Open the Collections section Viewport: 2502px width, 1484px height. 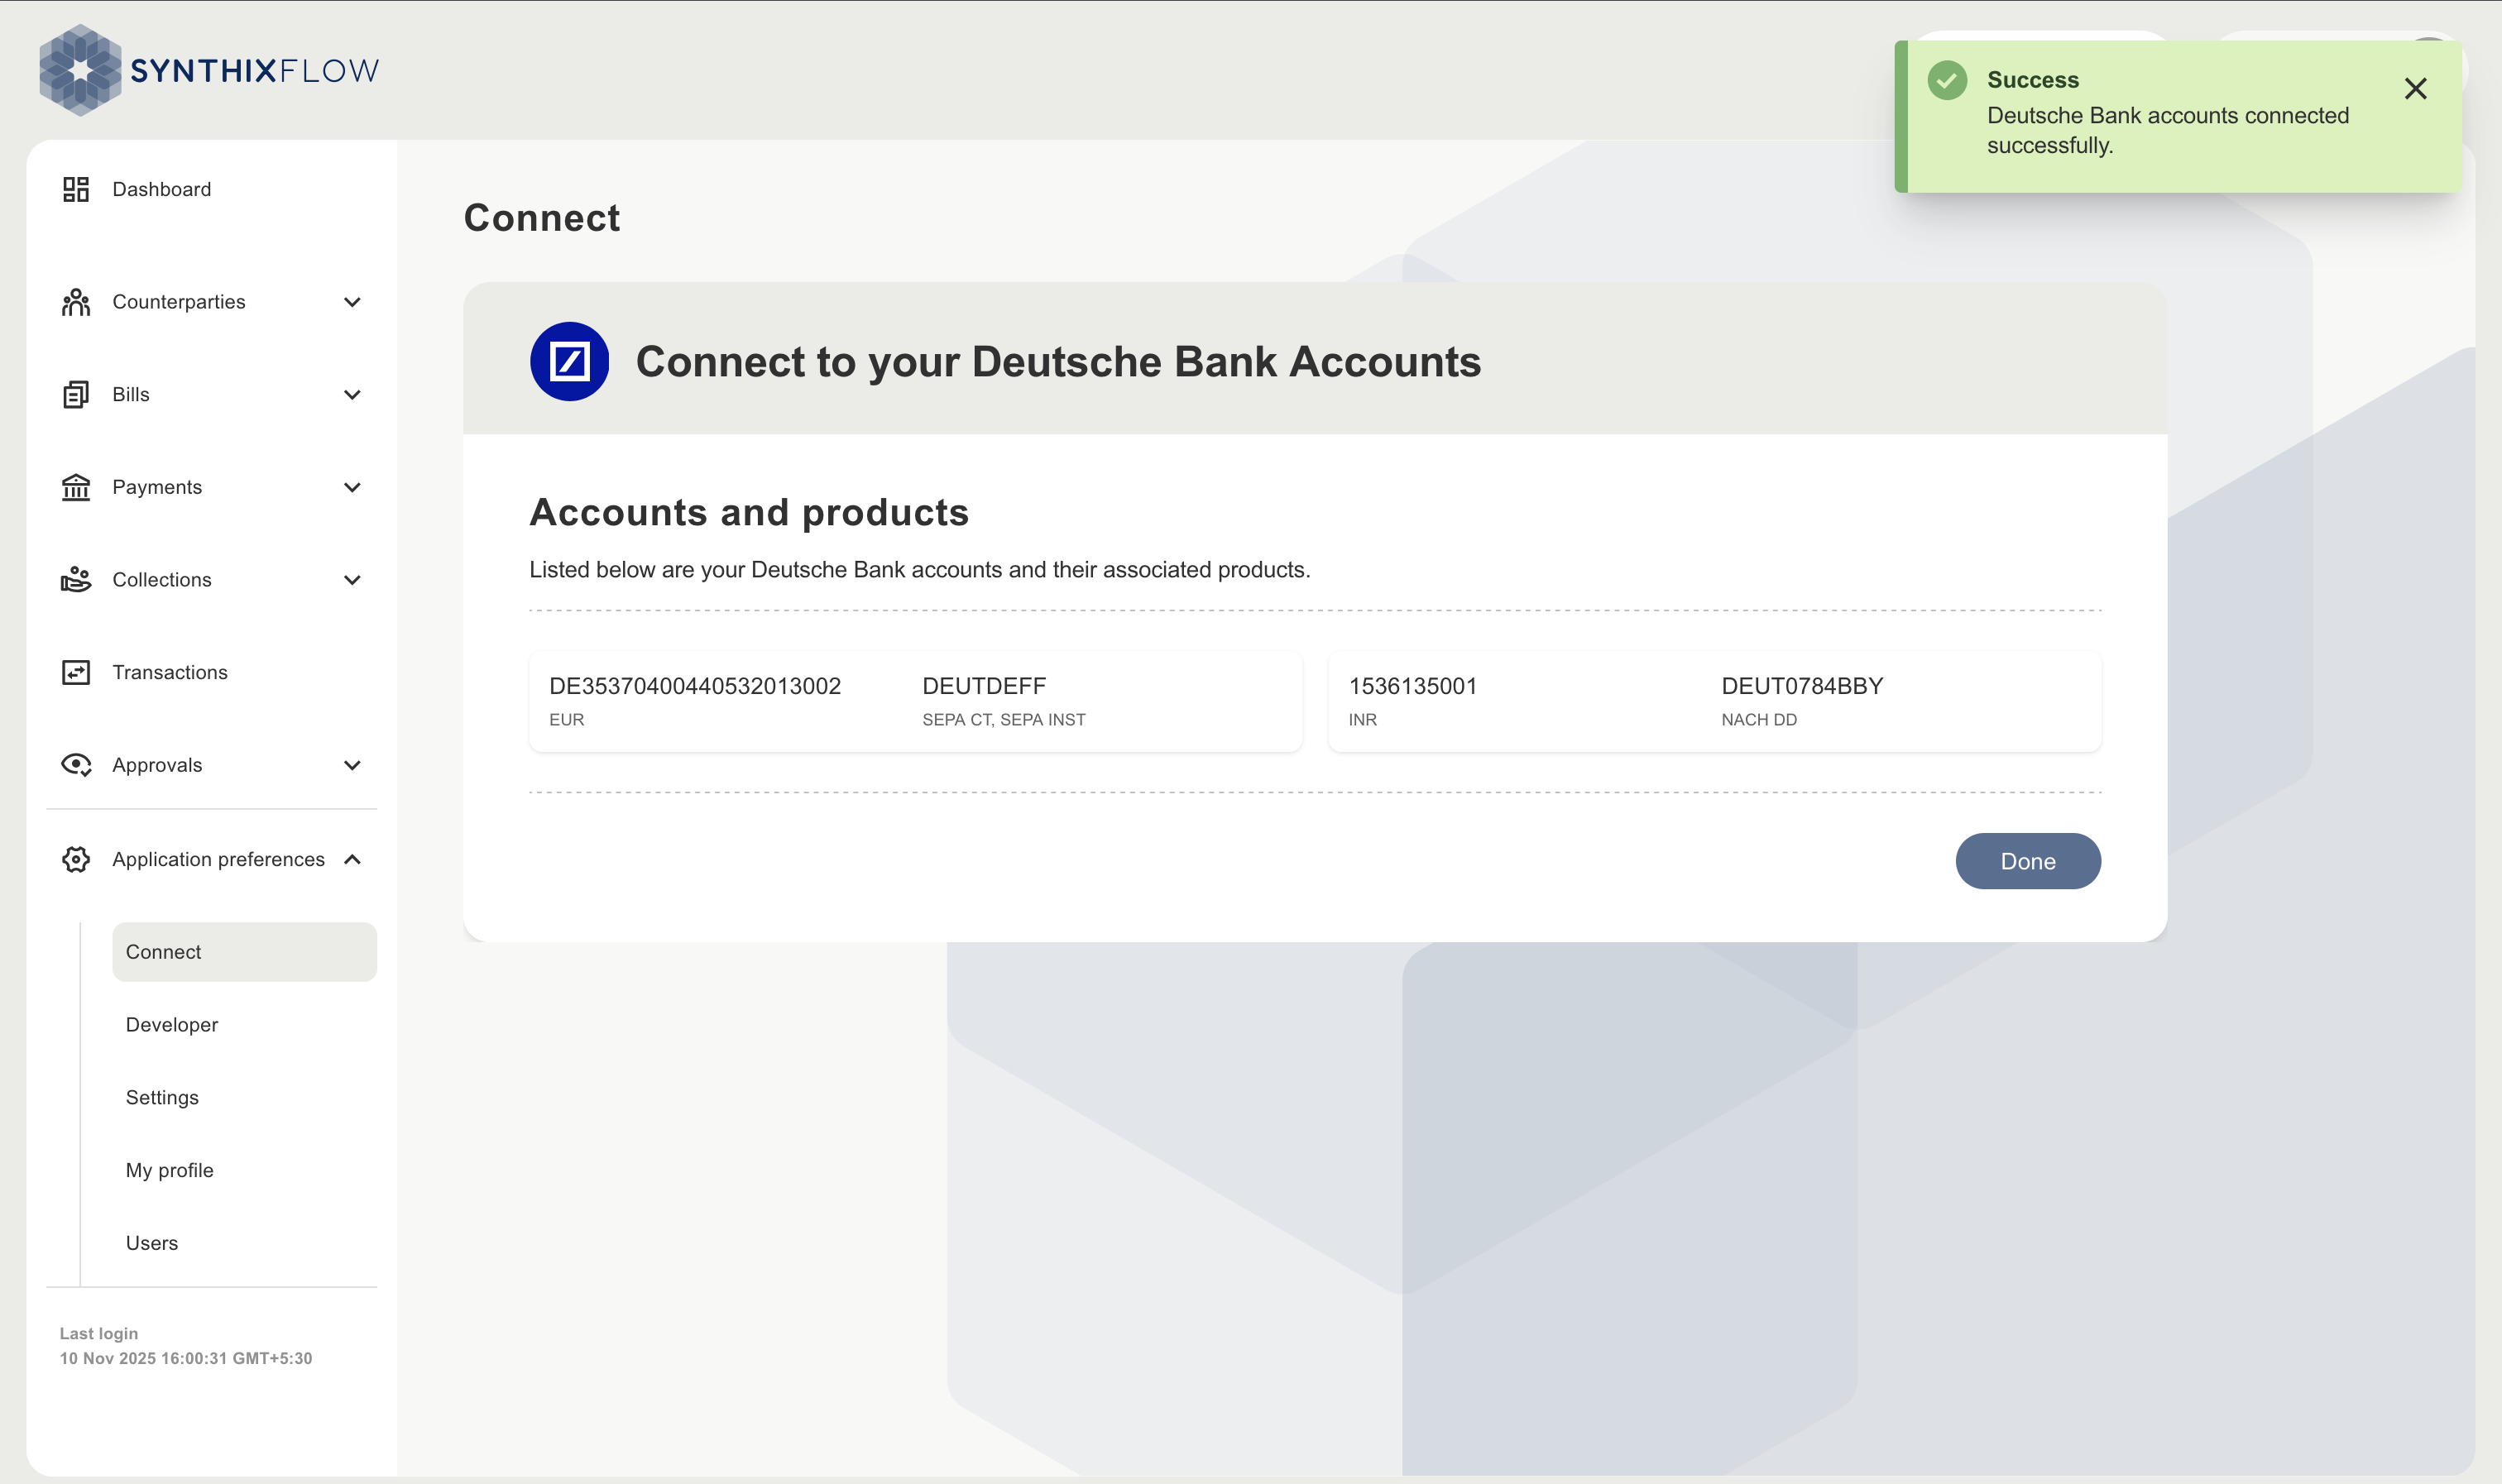click(162, 580)
